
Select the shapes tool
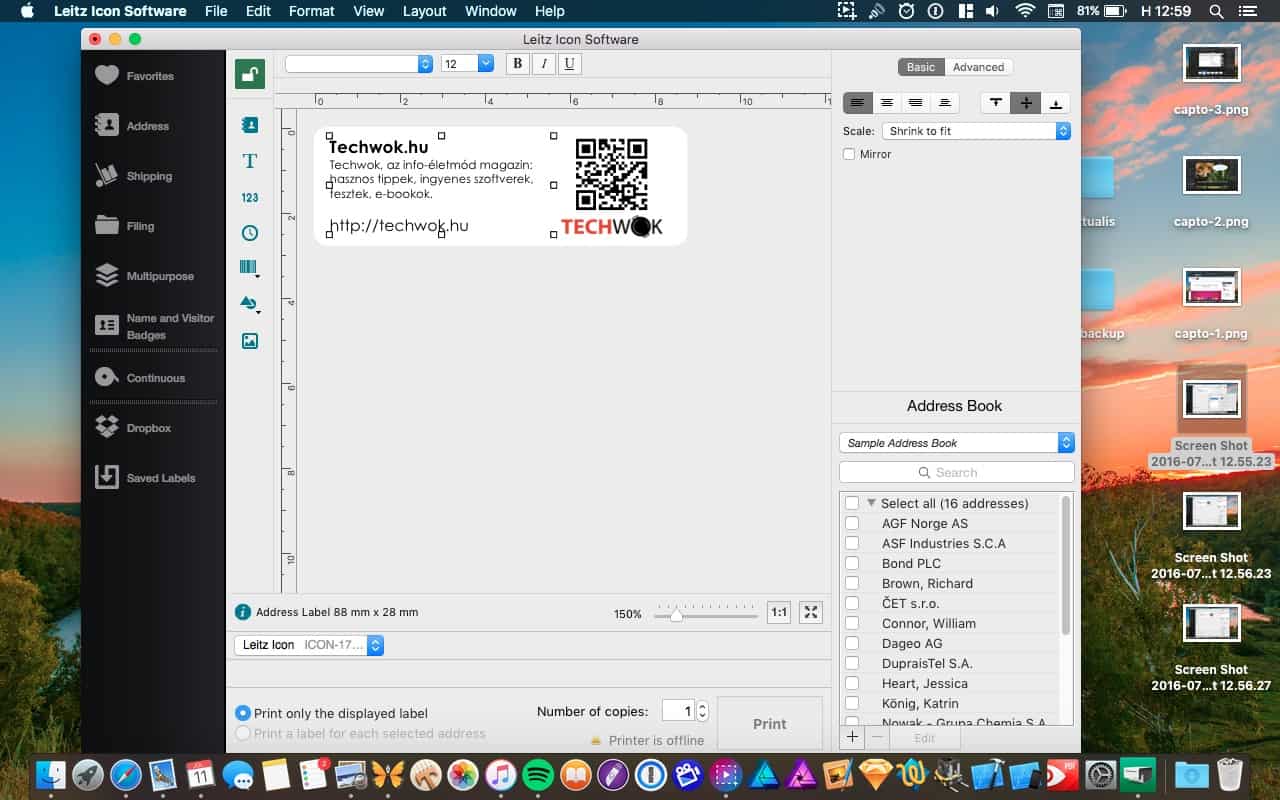[250, 304]
